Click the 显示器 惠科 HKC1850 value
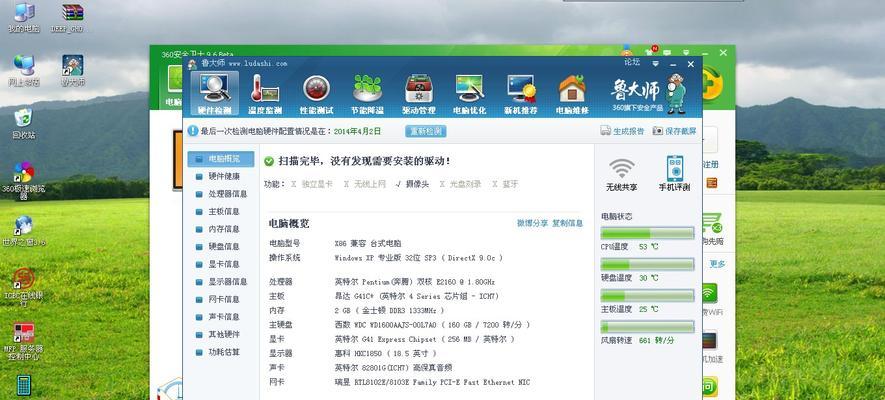 [385, 353]
